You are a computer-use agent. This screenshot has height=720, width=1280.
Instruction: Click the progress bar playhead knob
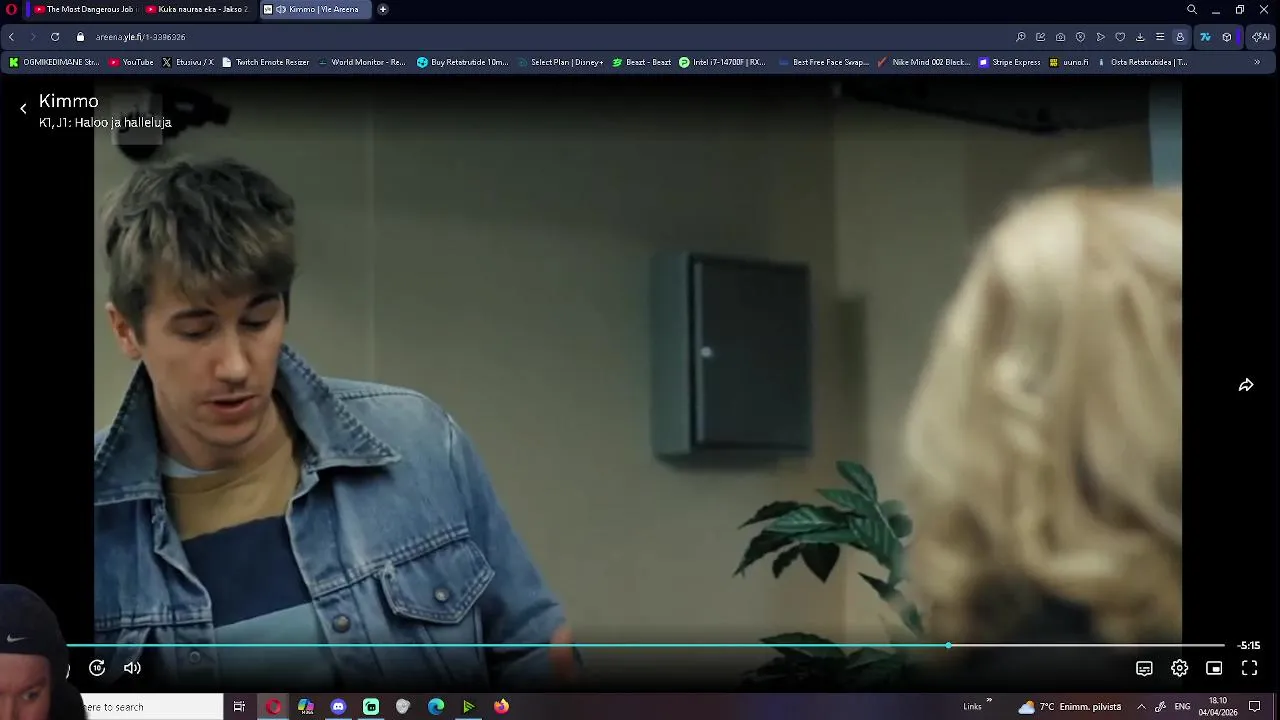(x=948, y=645)
